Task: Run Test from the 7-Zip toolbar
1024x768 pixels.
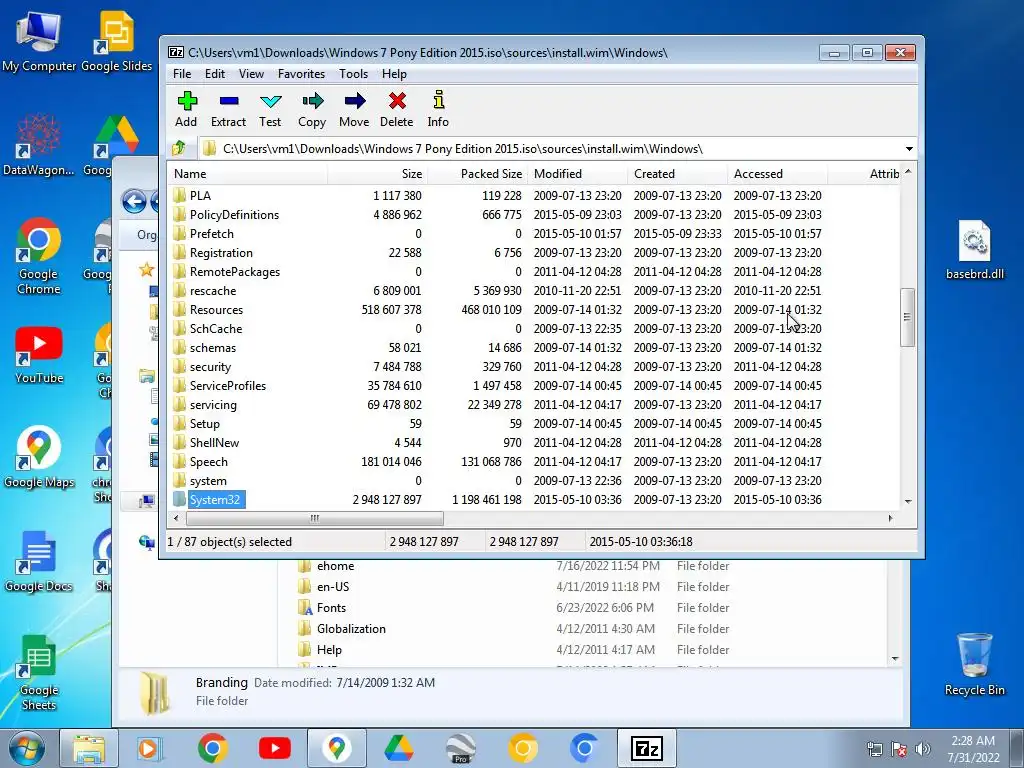Action: point(270,109)
